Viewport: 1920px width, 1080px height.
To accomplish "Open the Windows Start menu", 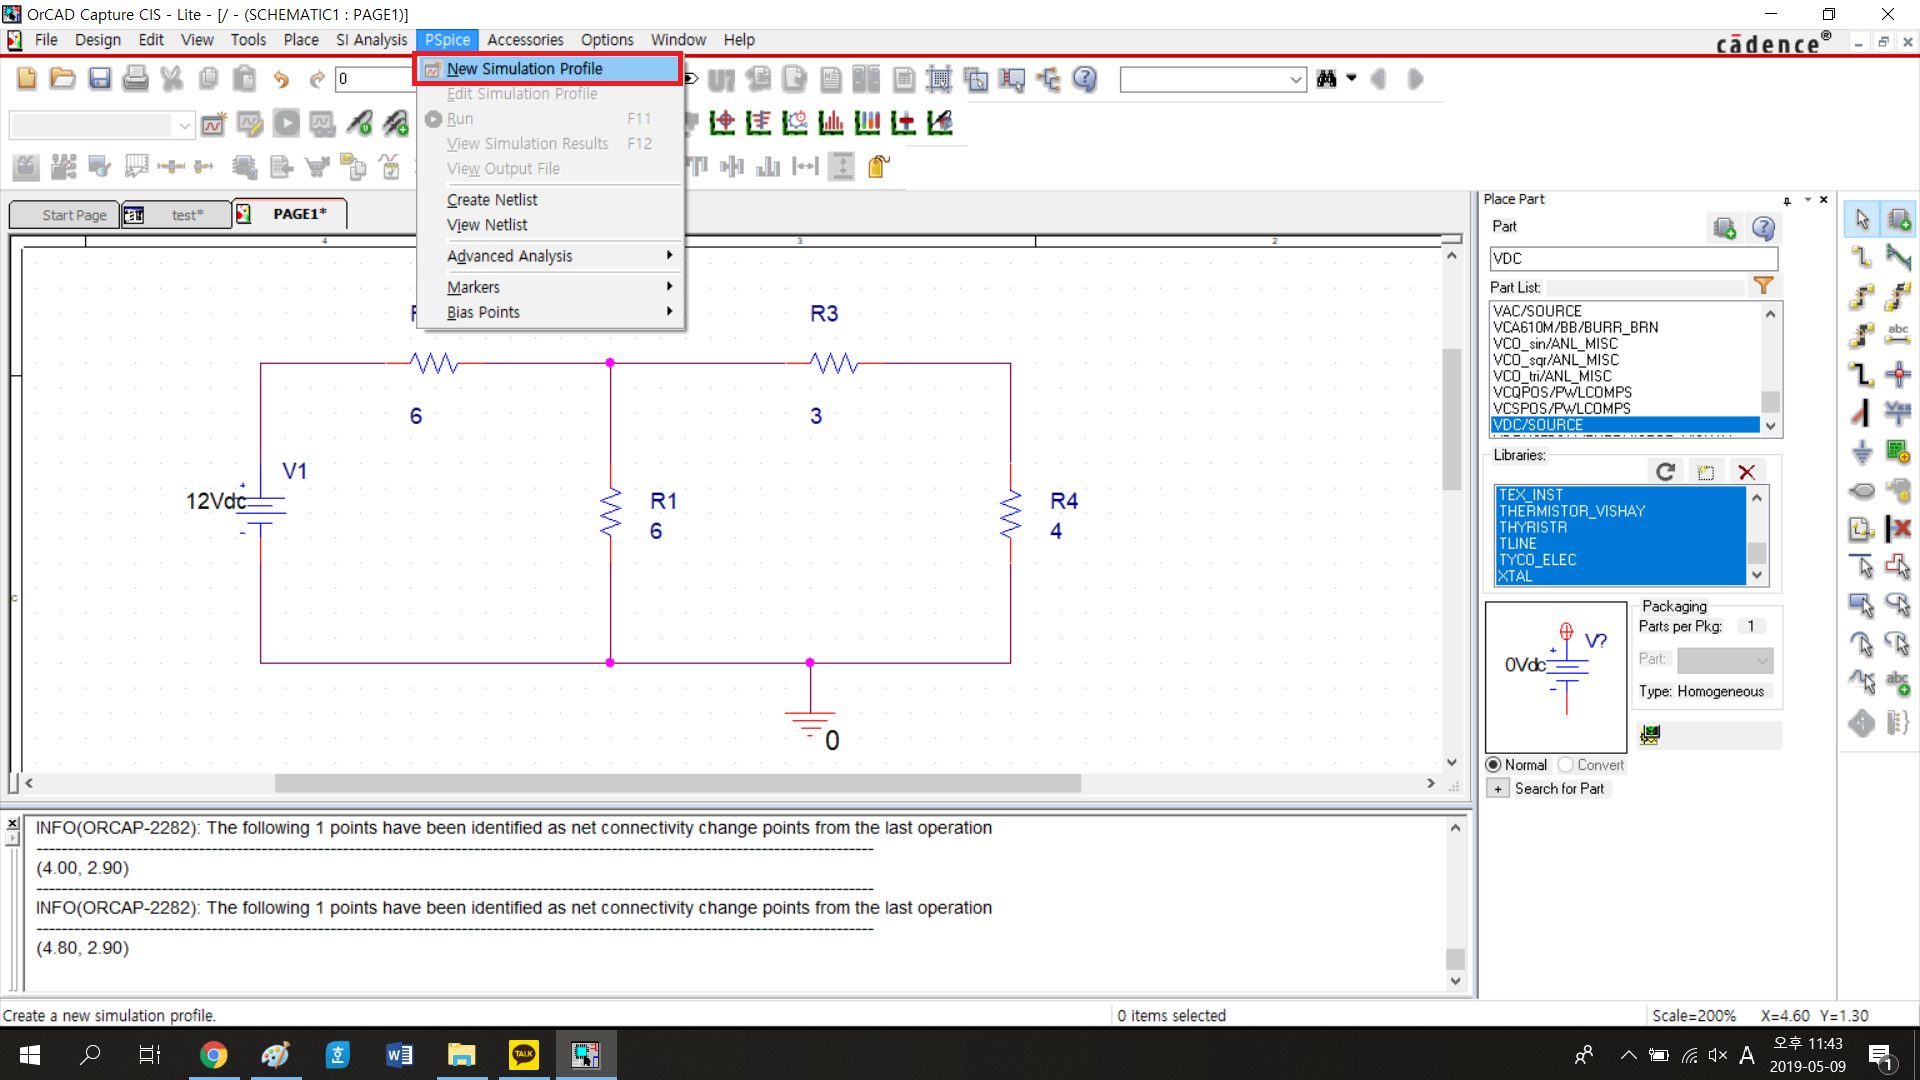I will (29, 1054).
